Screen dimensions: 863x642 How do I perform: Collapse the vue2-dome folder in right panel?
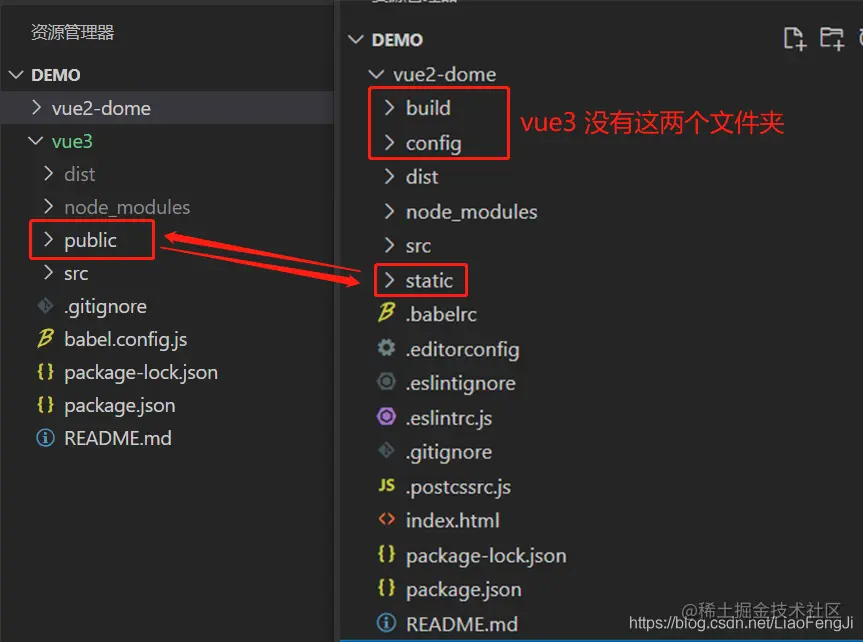(376, 74)
